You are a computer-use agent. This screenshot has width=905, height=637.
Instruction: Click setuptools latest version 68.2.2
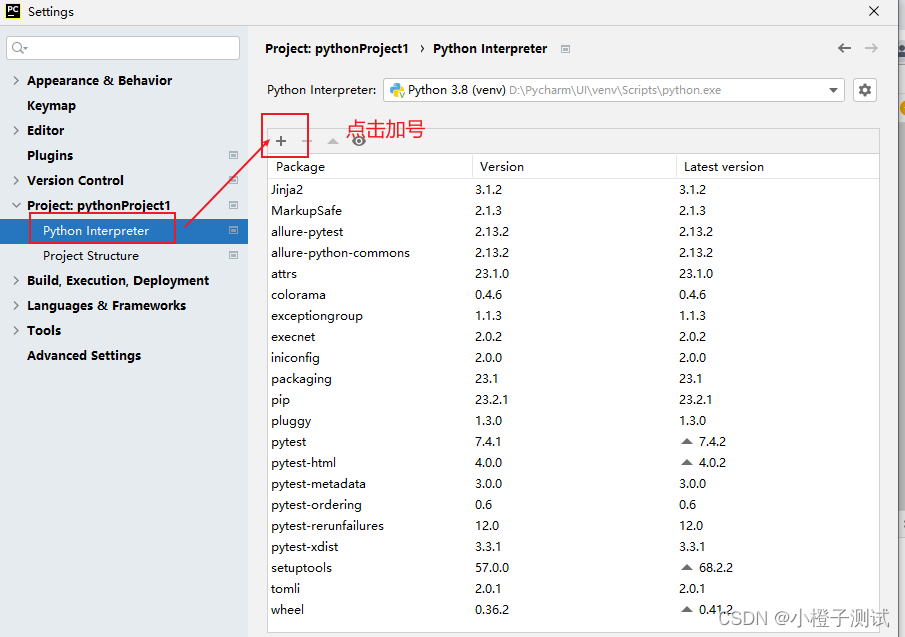[716, 568]
